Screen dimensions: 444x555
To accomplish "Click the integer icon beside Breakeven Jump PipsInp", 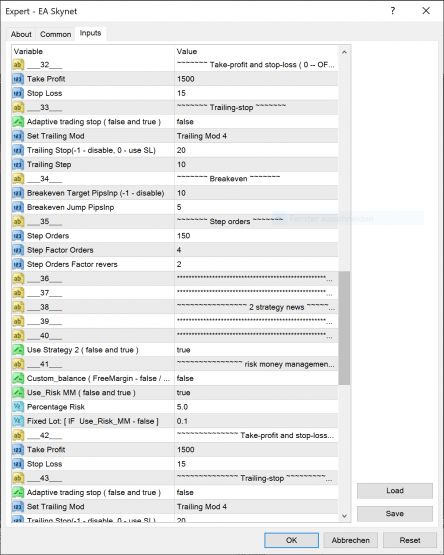I will click(18, 207).
